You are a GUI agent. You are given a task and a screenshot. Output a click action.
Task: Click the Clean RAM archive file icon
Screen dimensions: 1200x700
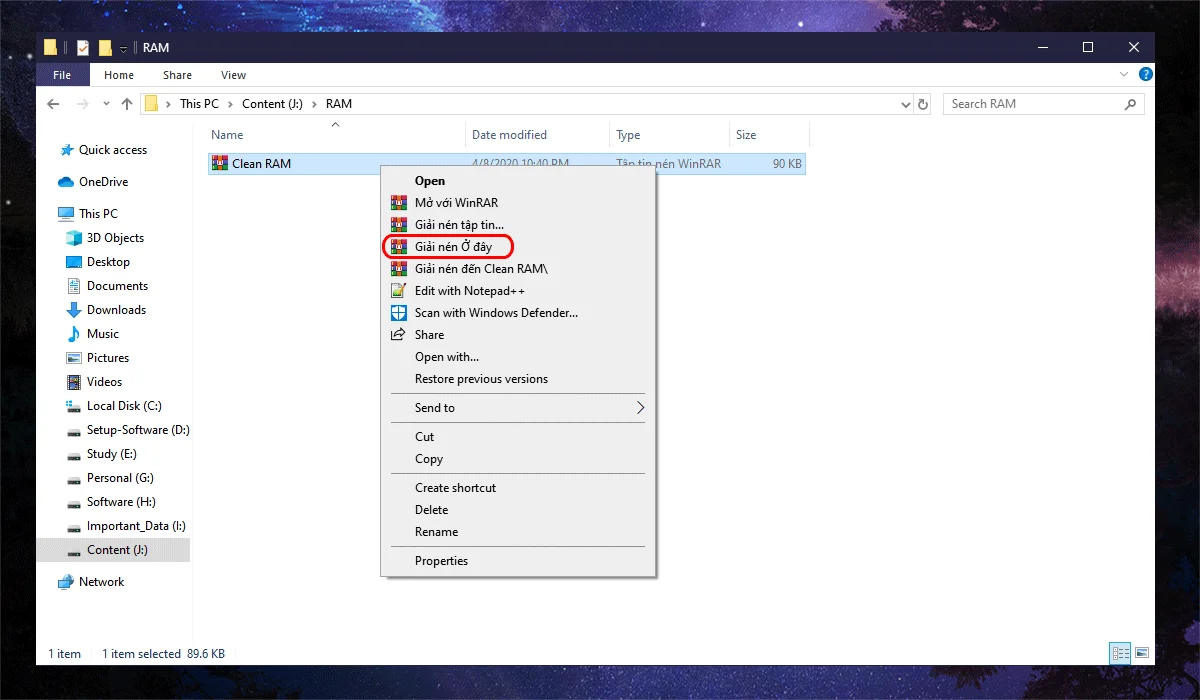pos(220,164)
